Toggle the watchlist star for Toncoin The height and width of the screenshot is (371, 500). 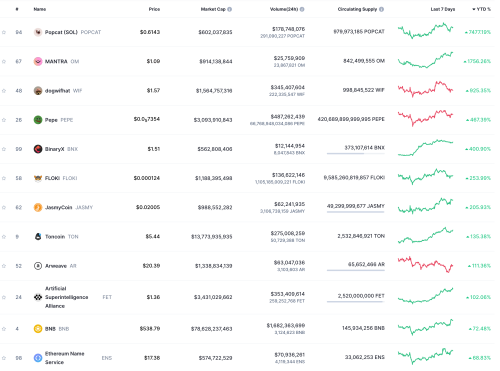tap(4, 237)
